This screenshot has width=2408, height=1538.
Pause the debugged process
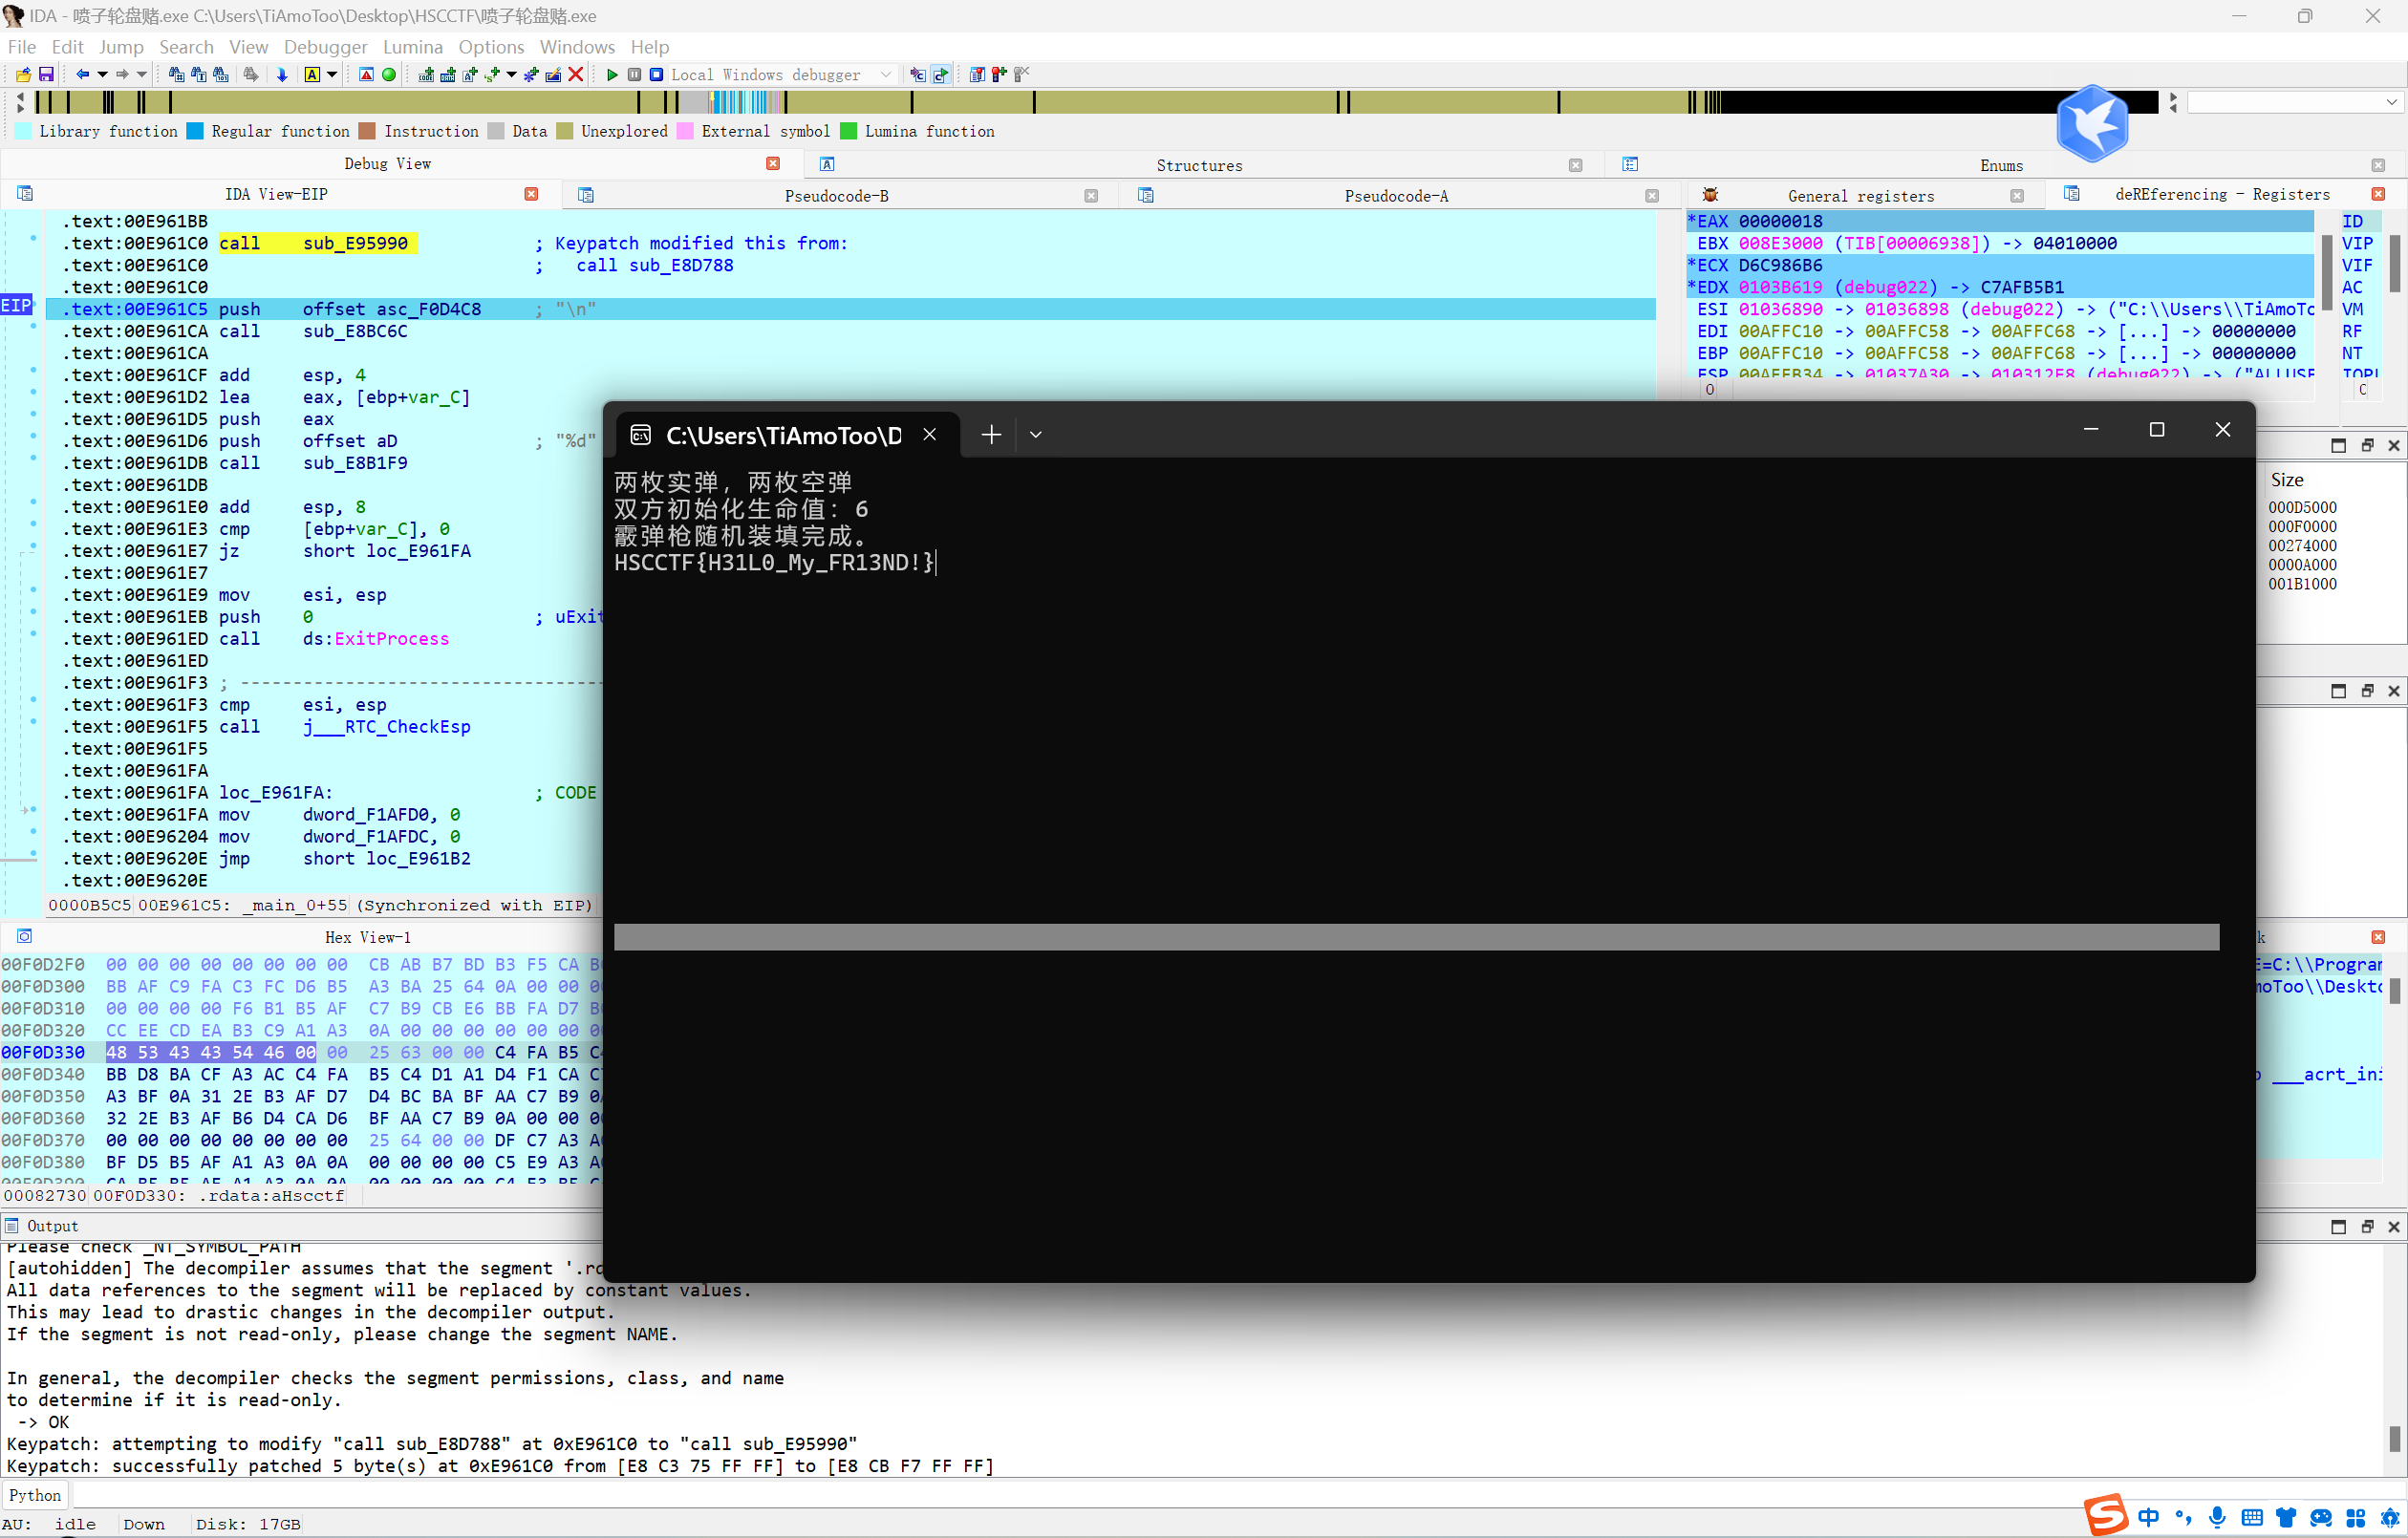(x=634, y=75)
